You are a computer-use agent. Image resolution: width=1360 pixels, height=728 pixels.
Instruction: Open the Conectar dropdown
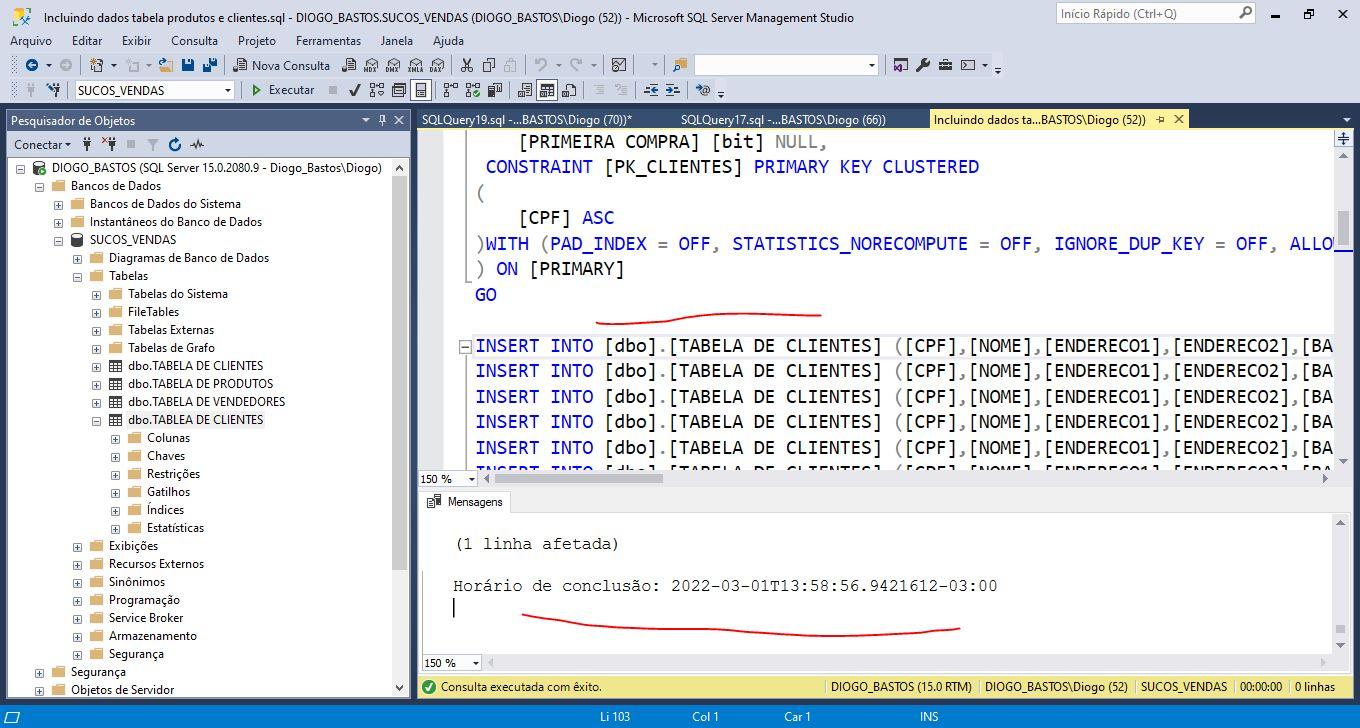click(x=42, y=144)
